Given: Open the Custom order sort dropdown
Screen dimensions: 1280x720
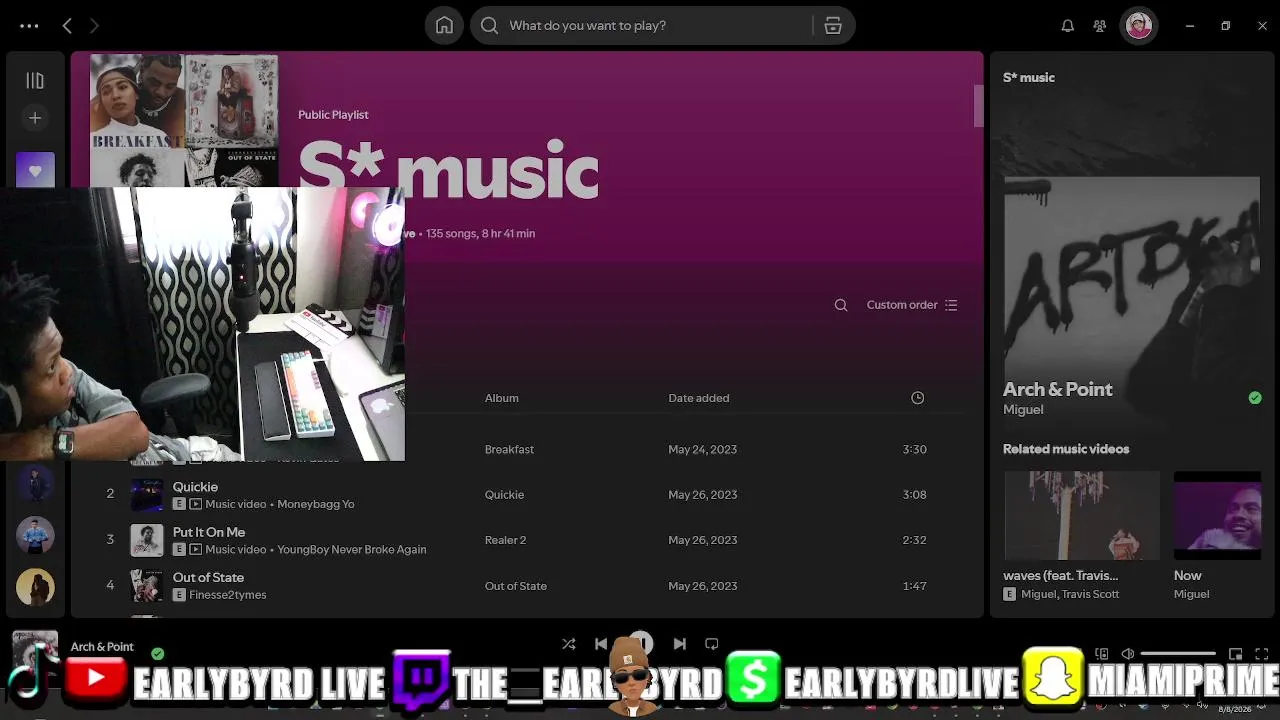Looking at the screenshot, I should click(912, 305).
